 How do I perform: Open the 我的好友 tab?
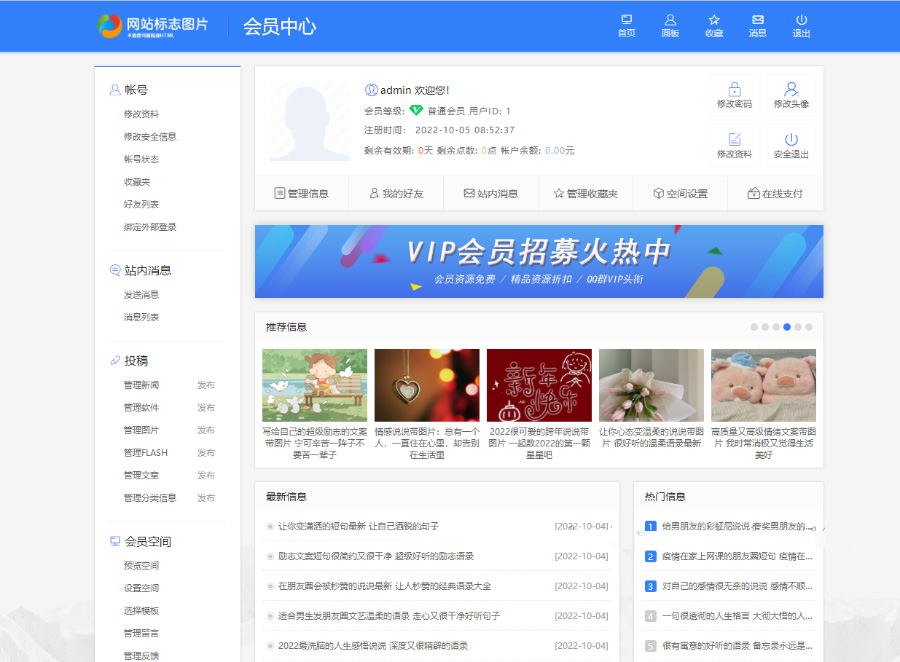click(395, 194)
